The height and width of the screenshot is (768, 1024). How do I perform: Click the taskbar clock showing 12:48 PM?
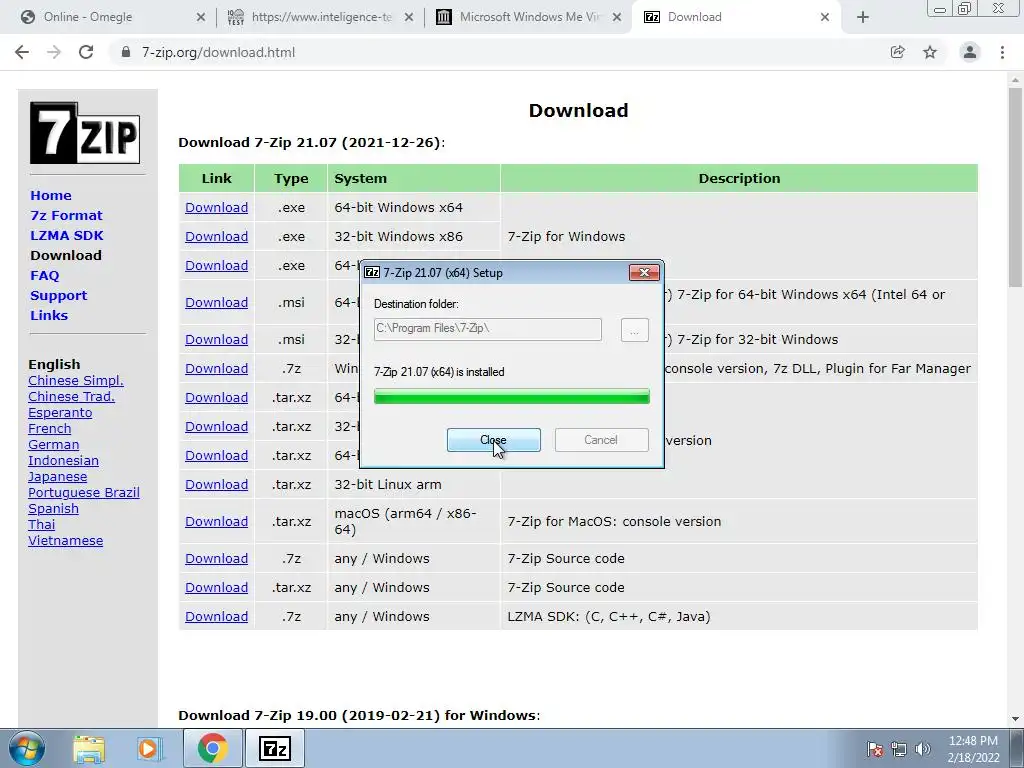(x=973, y=748)
